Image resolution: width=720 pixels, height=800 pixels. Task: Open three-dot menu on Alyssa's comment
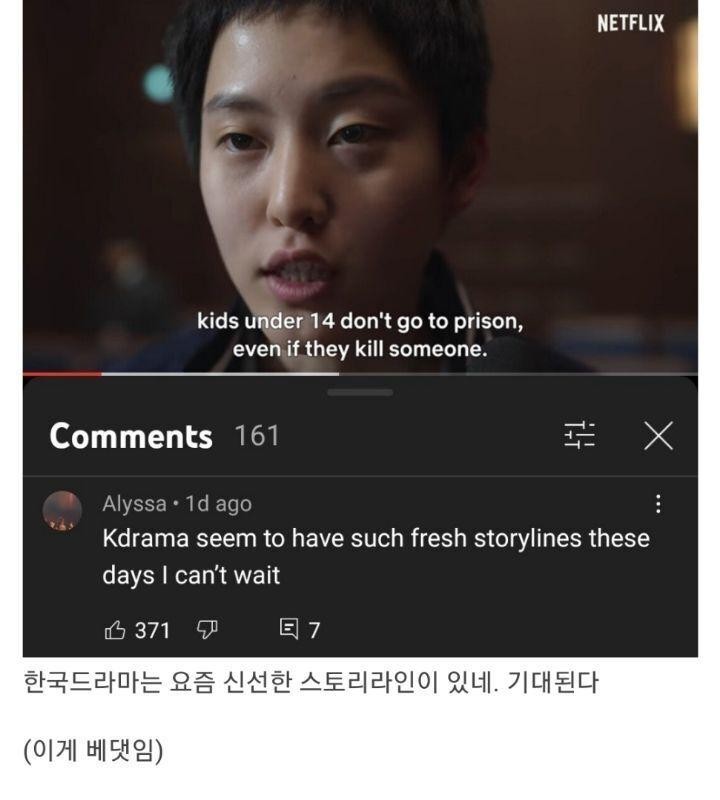pos(658,504)
